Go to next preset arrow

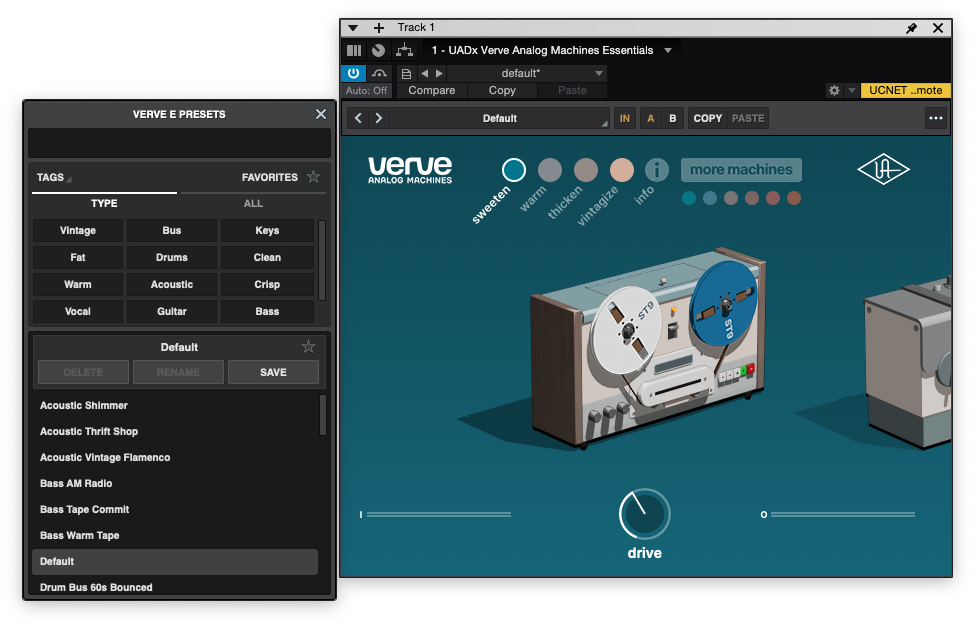coord(379,118)
